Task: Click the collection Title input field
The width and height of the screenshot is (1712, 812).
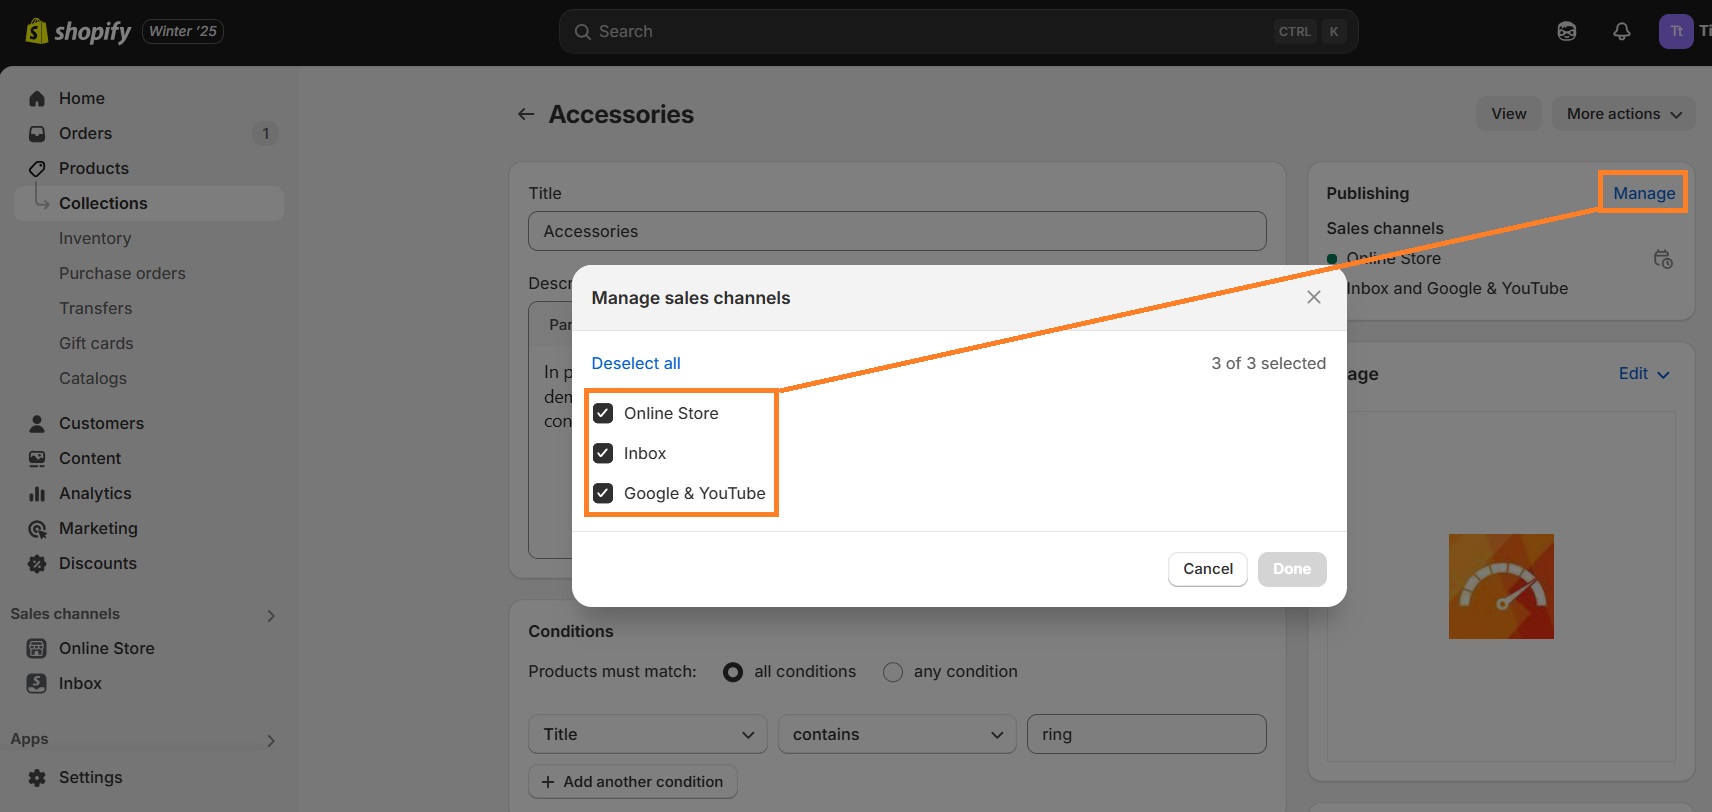Action: (897, 231)
